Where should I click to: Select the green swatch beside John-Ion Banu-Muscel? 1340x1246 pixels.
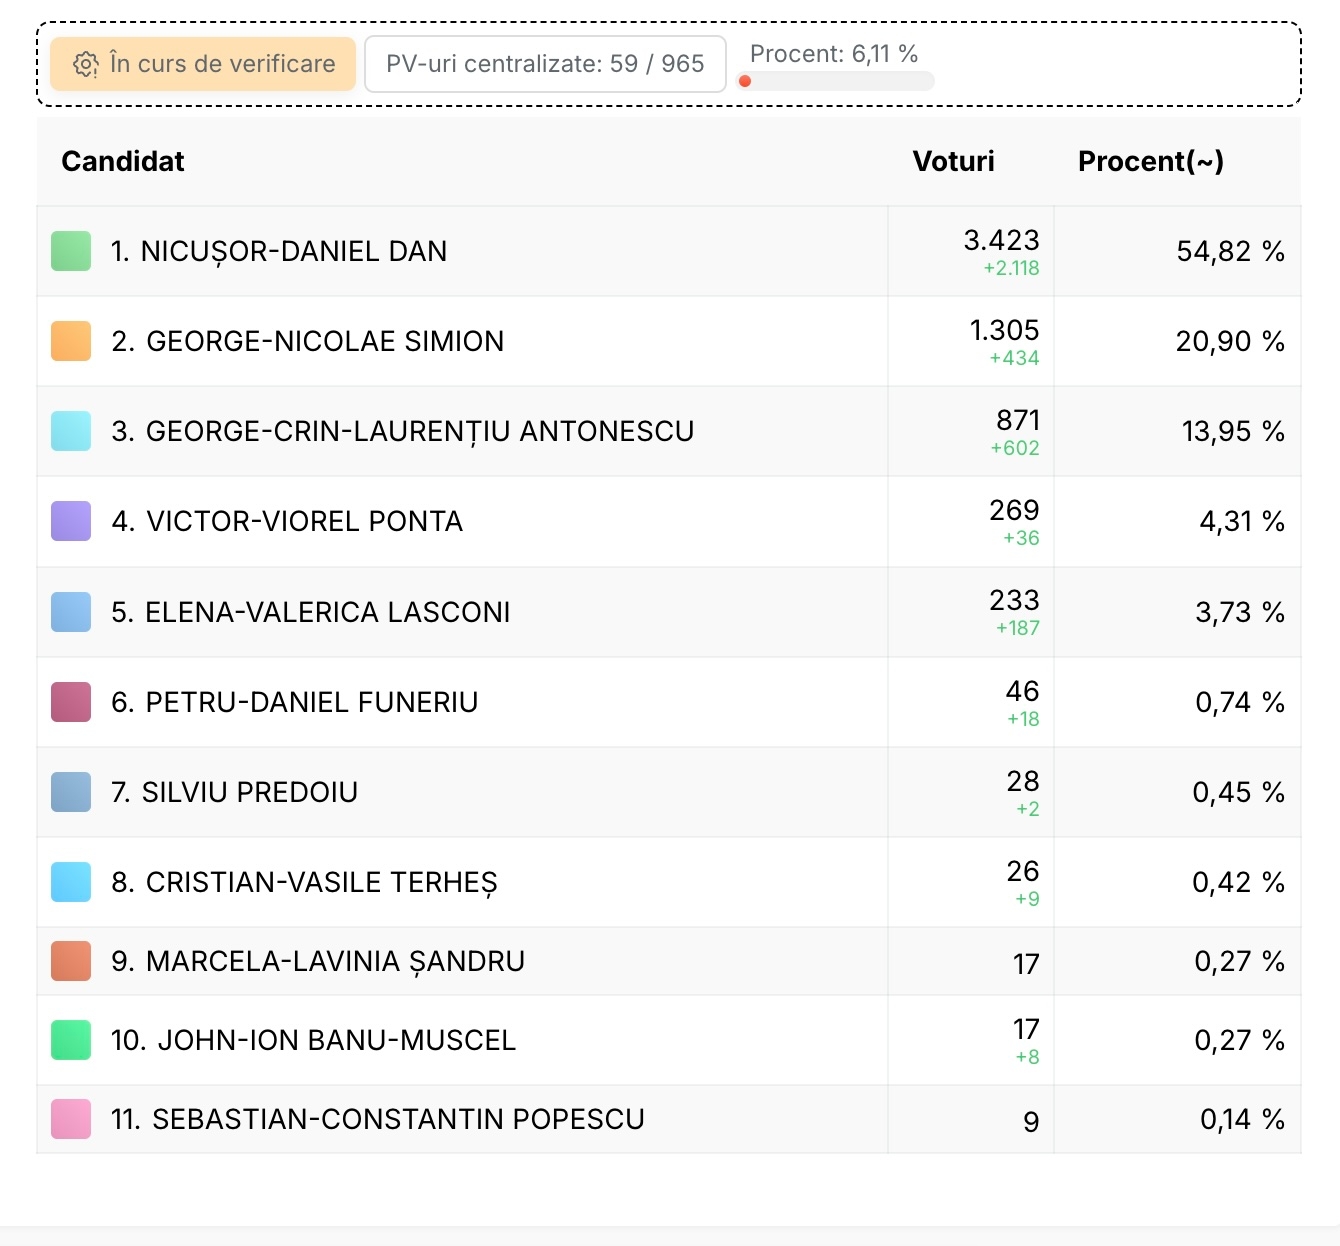(x=71, y=1040)
